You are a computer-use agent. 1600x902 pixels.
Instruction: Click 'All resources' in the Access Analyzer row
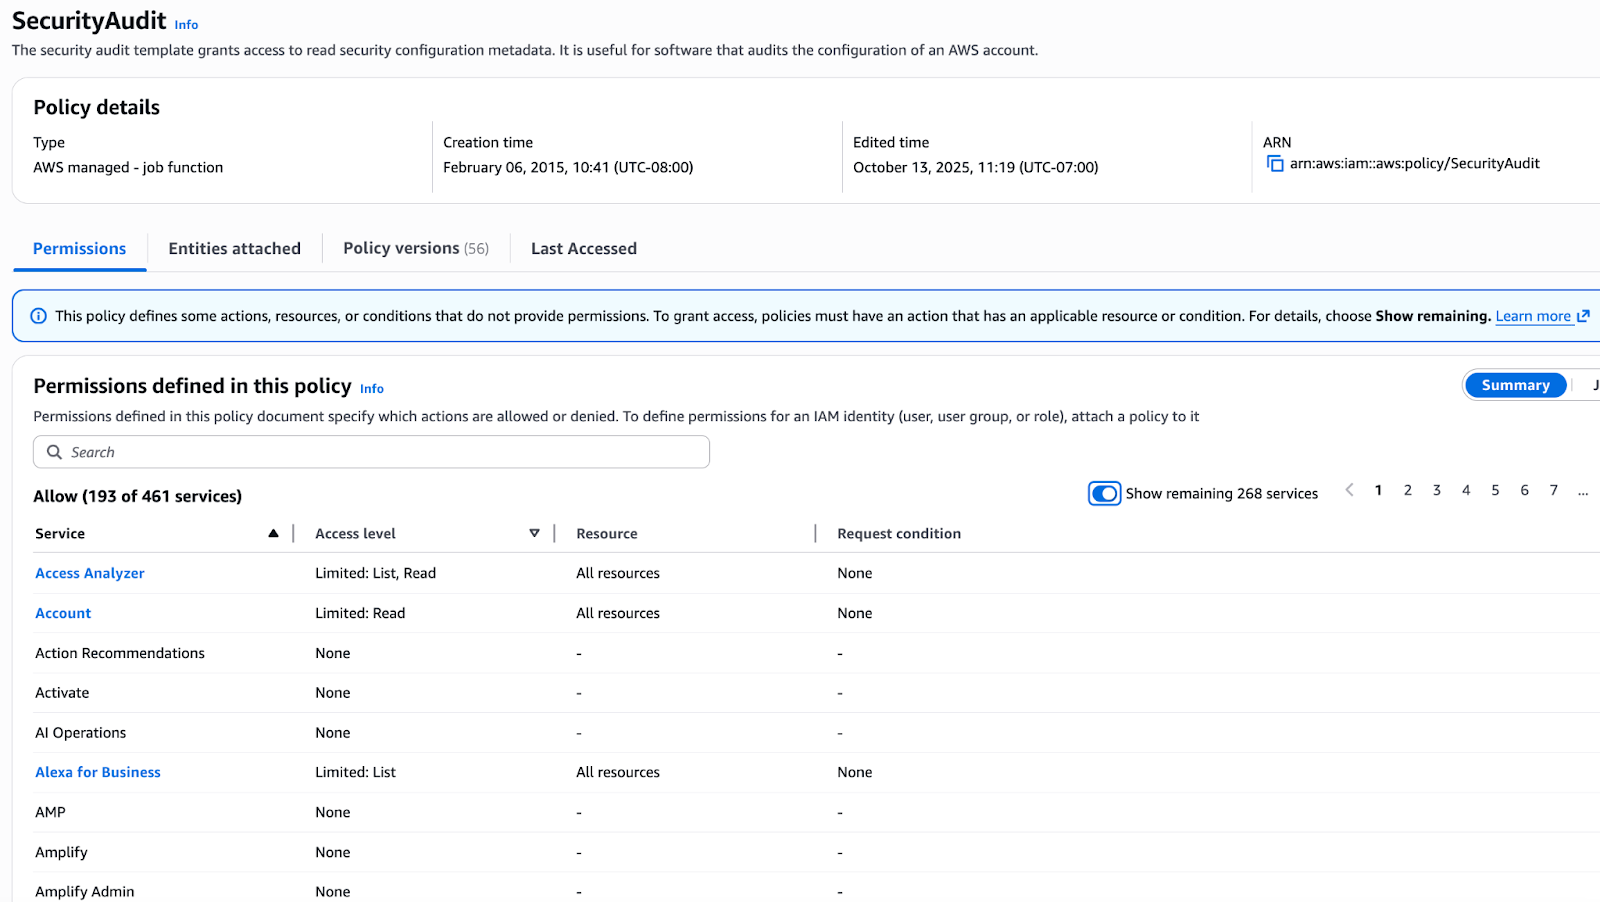coord(618,573)
